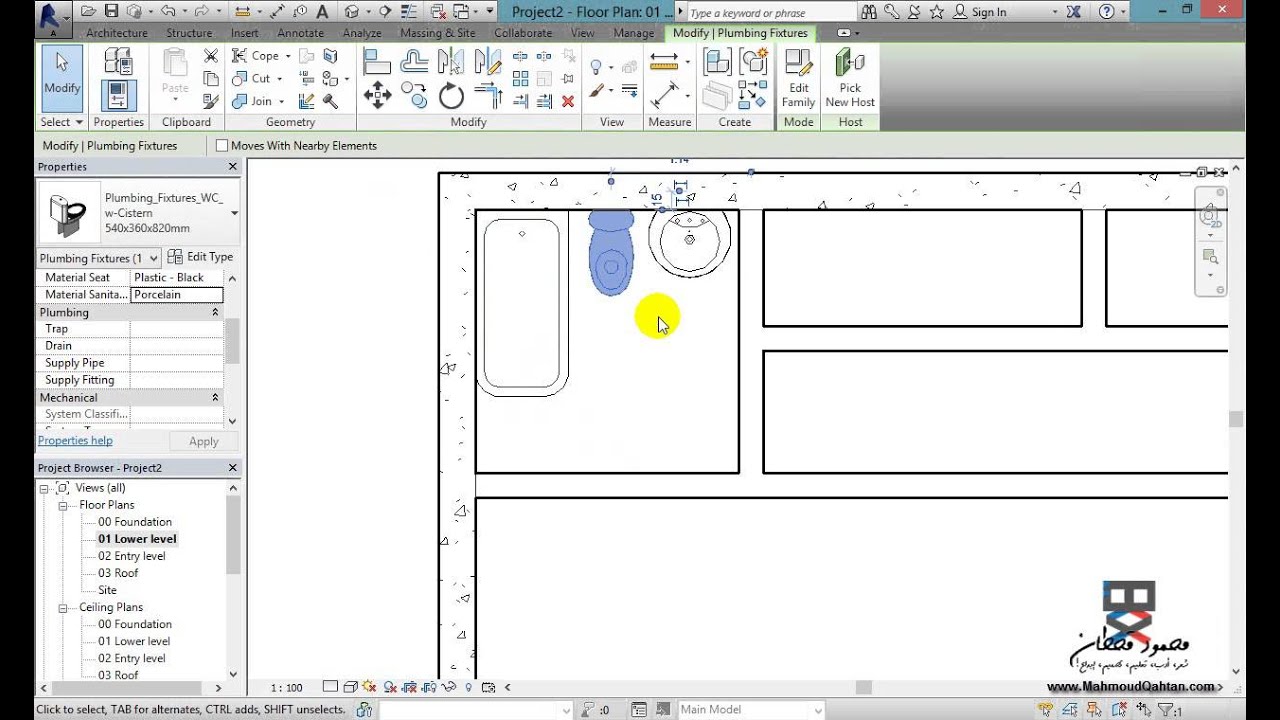Click the Modify arrow tool

tap(61, 78)
